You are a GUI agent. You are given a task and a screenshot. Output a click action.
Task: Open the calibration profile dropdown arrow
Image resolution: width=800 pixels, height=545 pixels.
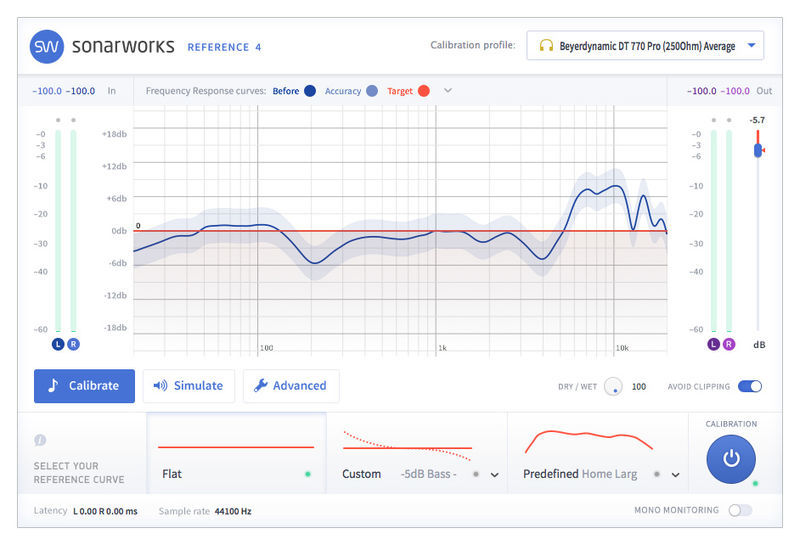click(751, 45)
